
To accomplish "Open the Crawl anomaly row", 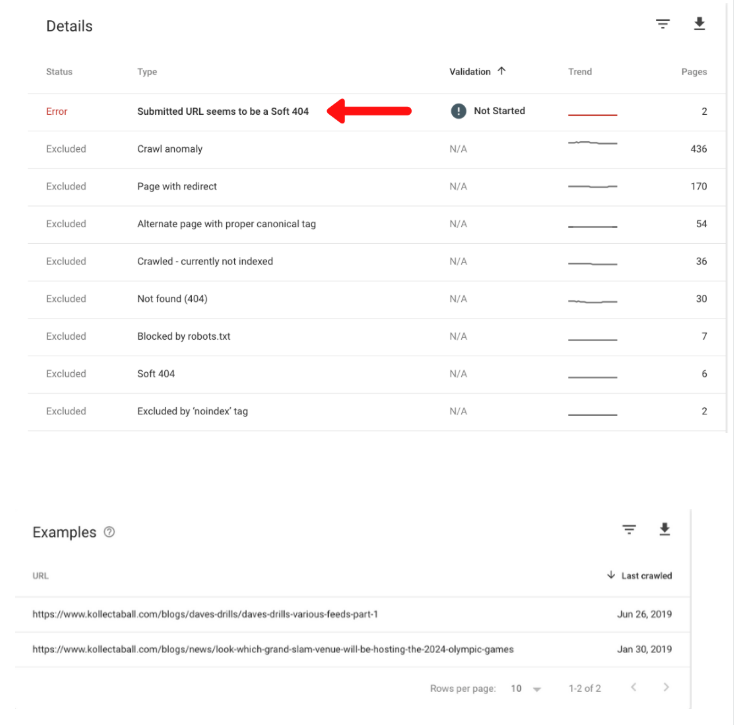I will tap(377, 149).
